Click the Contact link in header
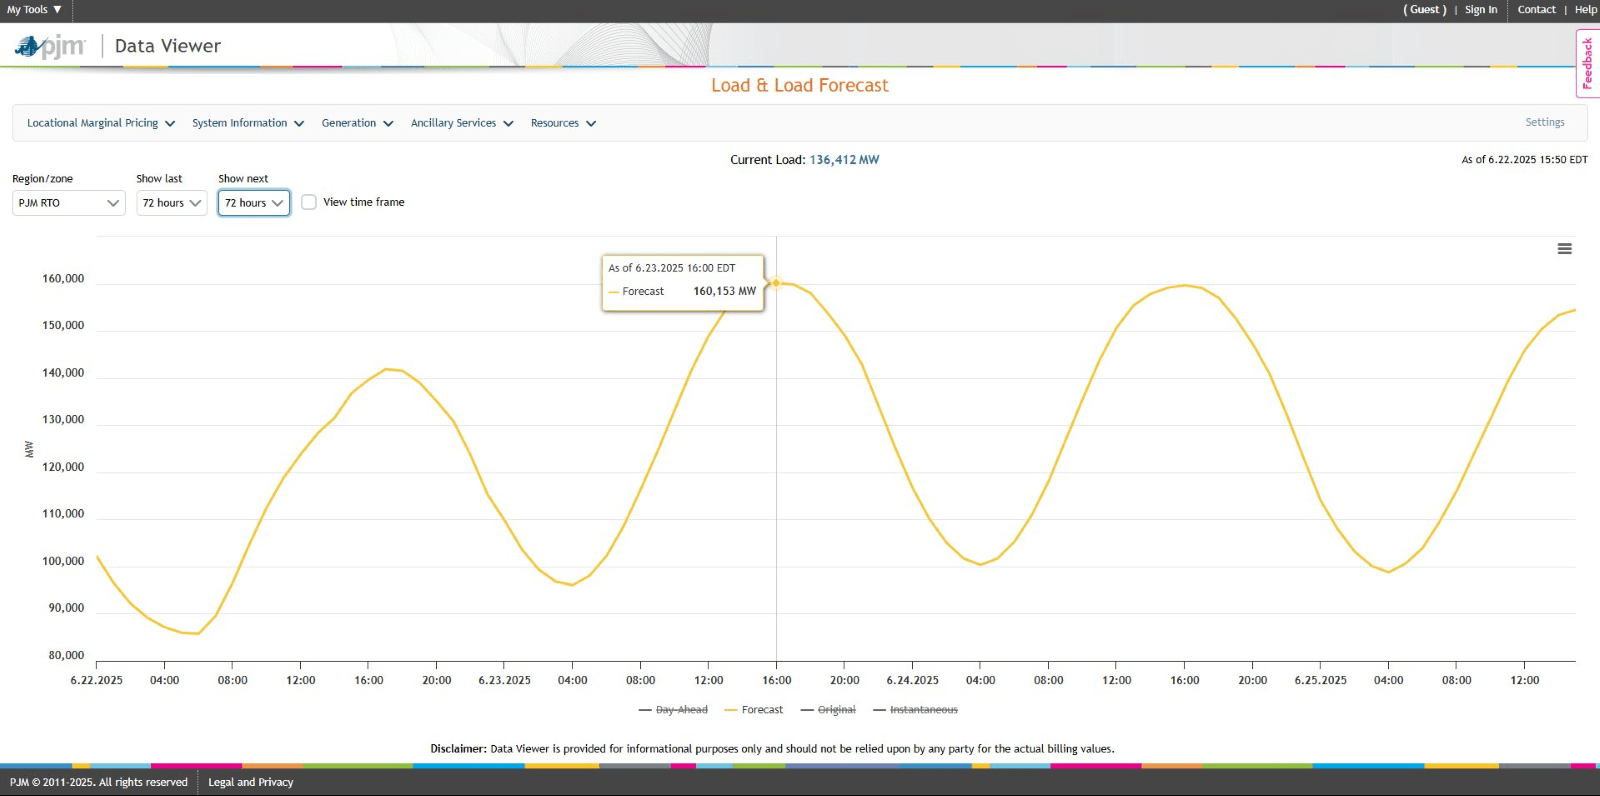The width and height of the screenshot is (1600, 796). 1536,10
